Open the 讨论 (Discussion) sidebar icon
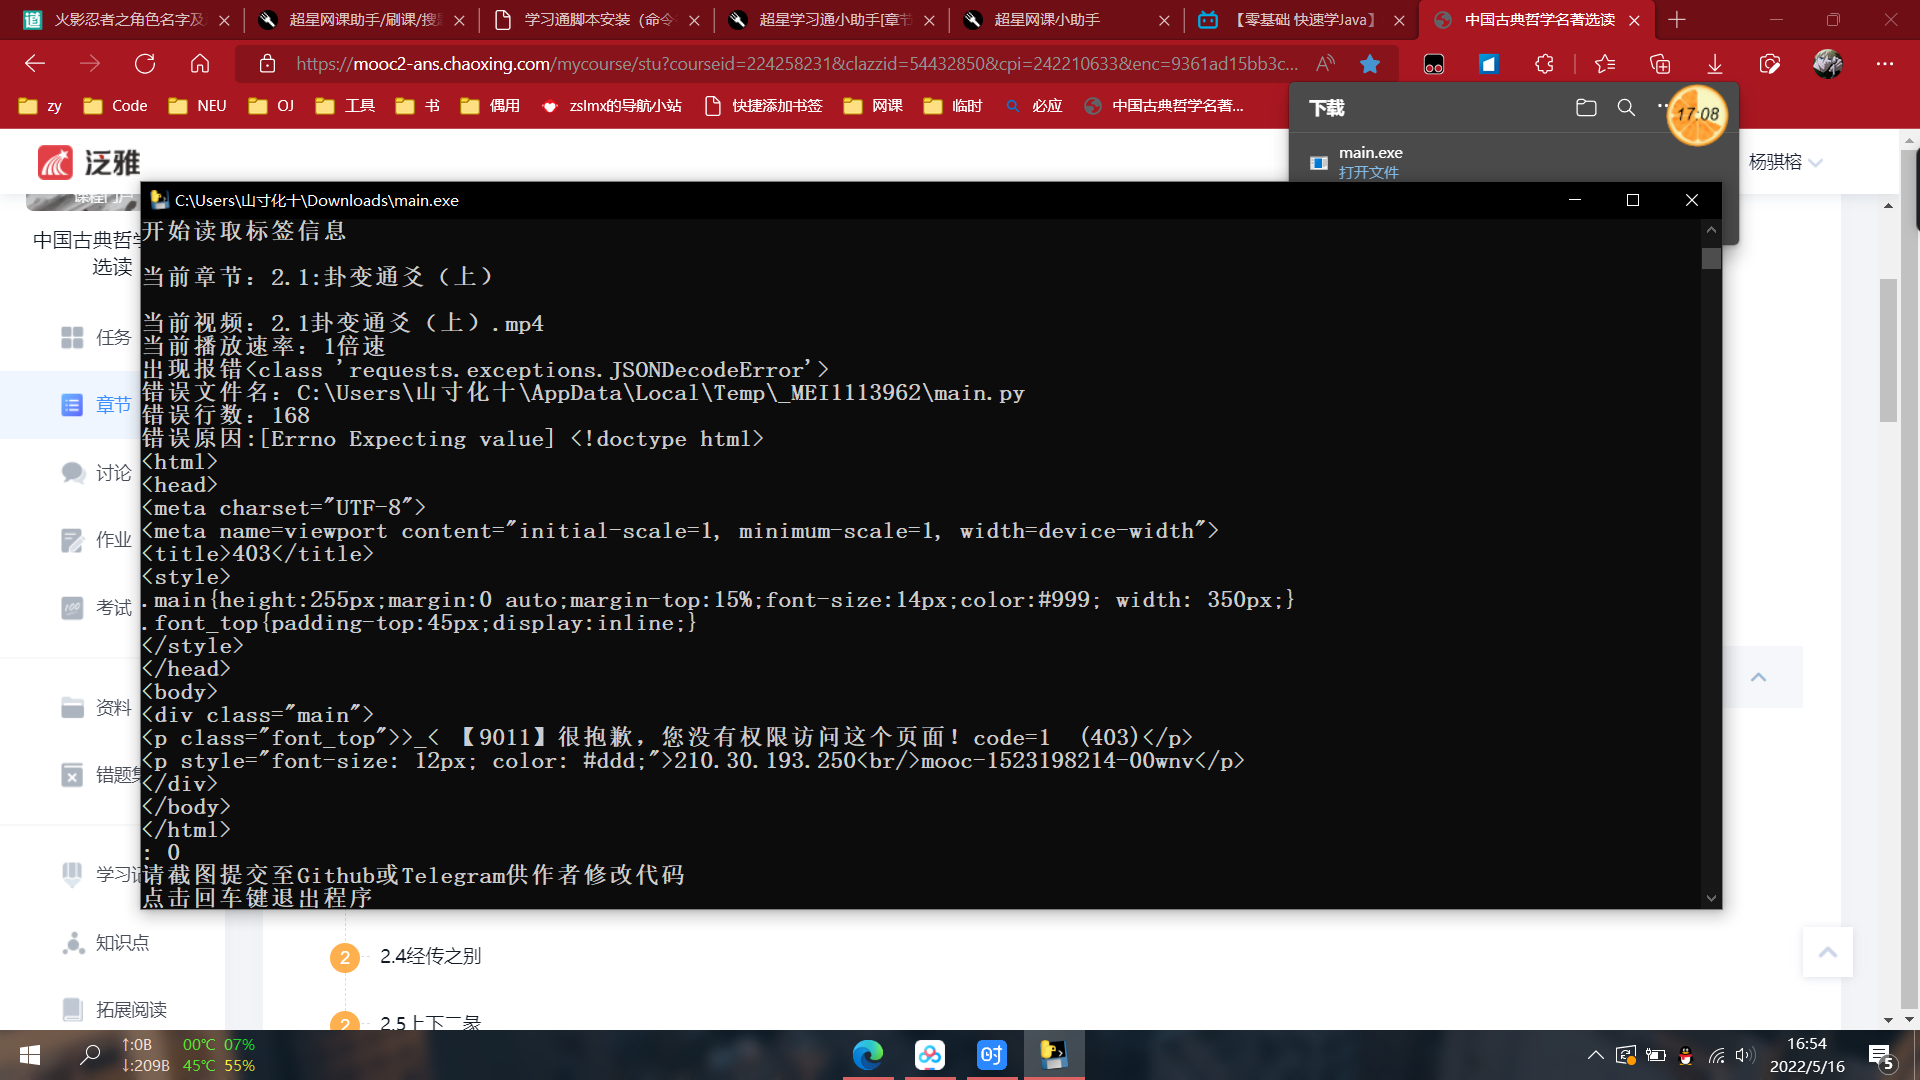Viewport: 1920px width, 1080px height. (71, 472)
